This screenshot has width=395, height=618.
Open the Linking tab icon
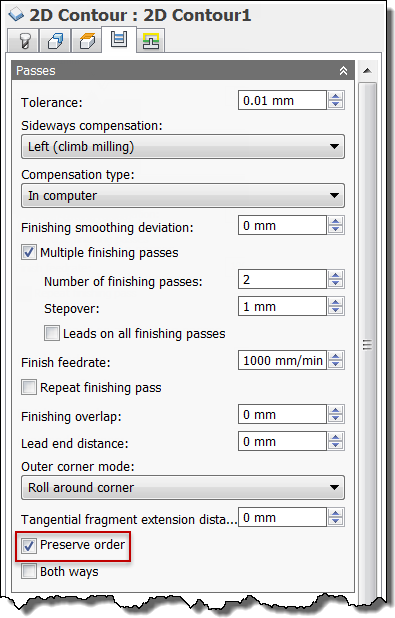tap(151, 41)
